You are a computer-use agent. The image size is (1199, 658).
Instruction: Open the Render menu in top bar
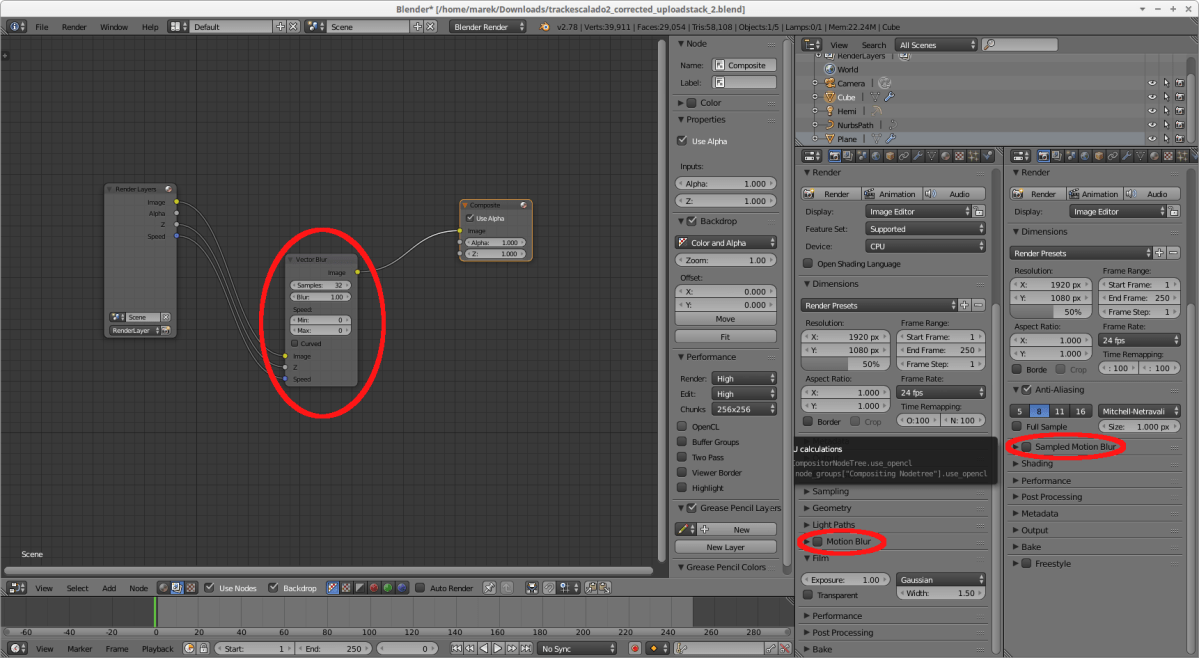[x=74, y=27]
